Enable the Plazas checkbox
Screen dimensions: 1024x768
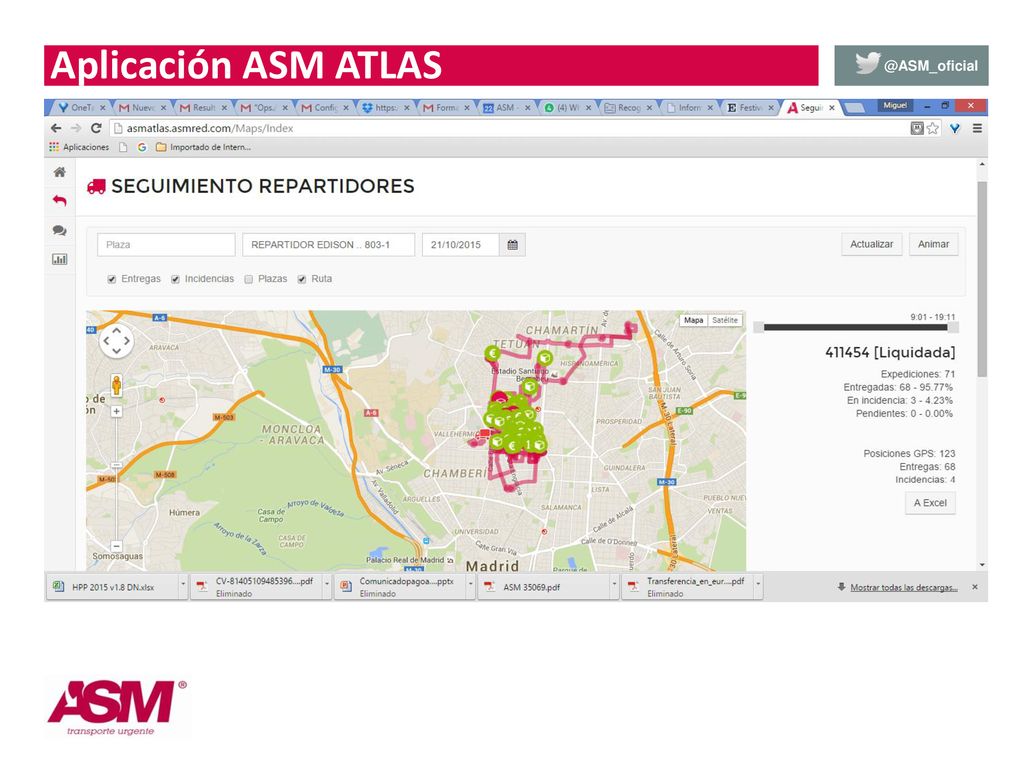click(x=248, y=280)
